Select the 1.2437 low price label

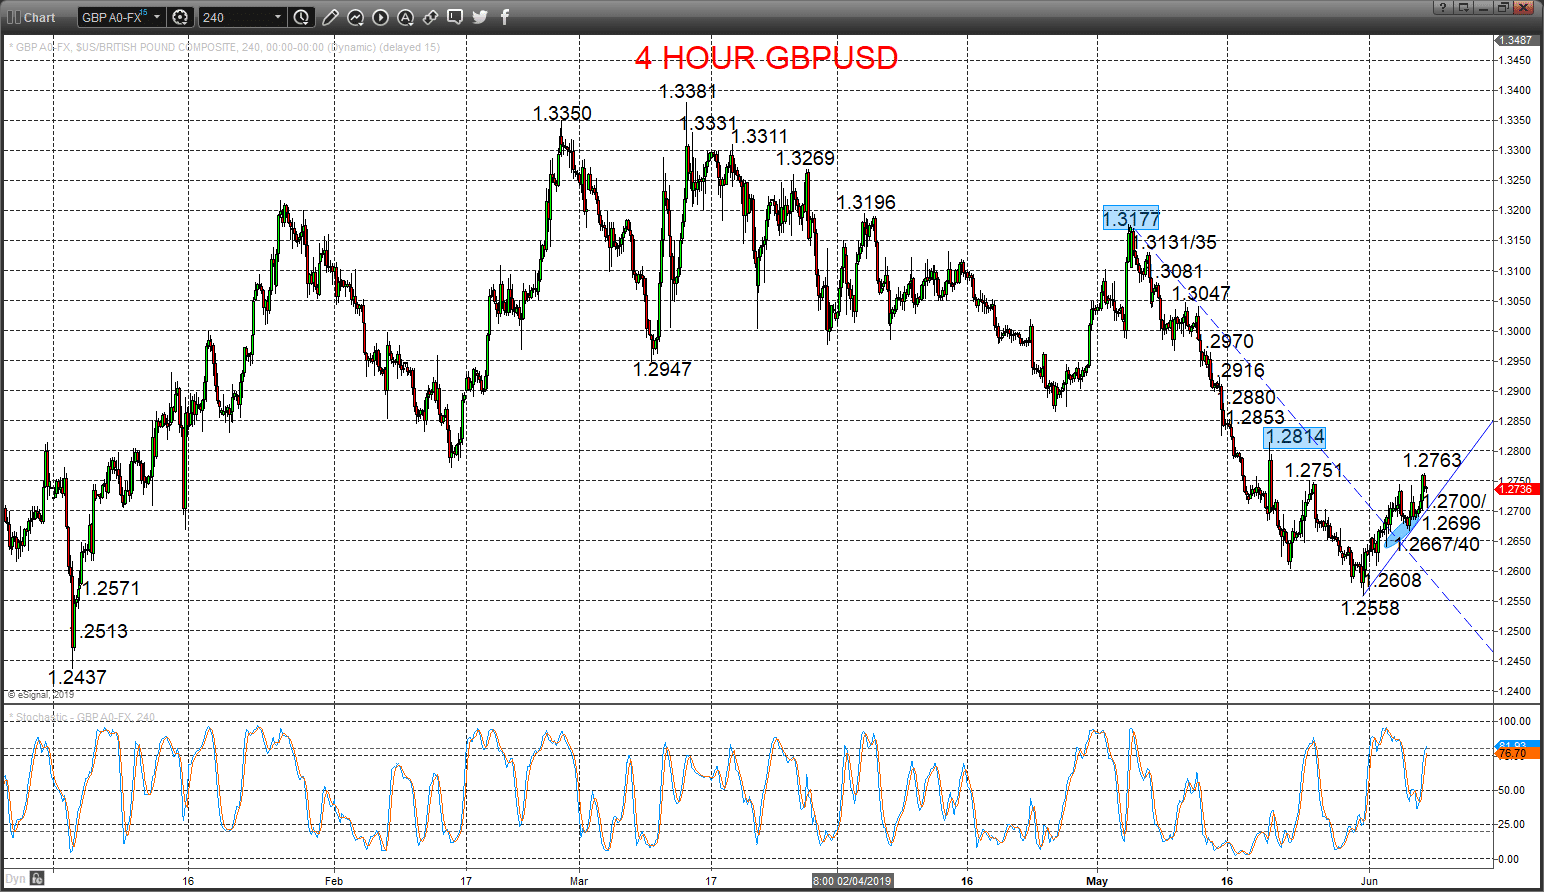[77, 677]
